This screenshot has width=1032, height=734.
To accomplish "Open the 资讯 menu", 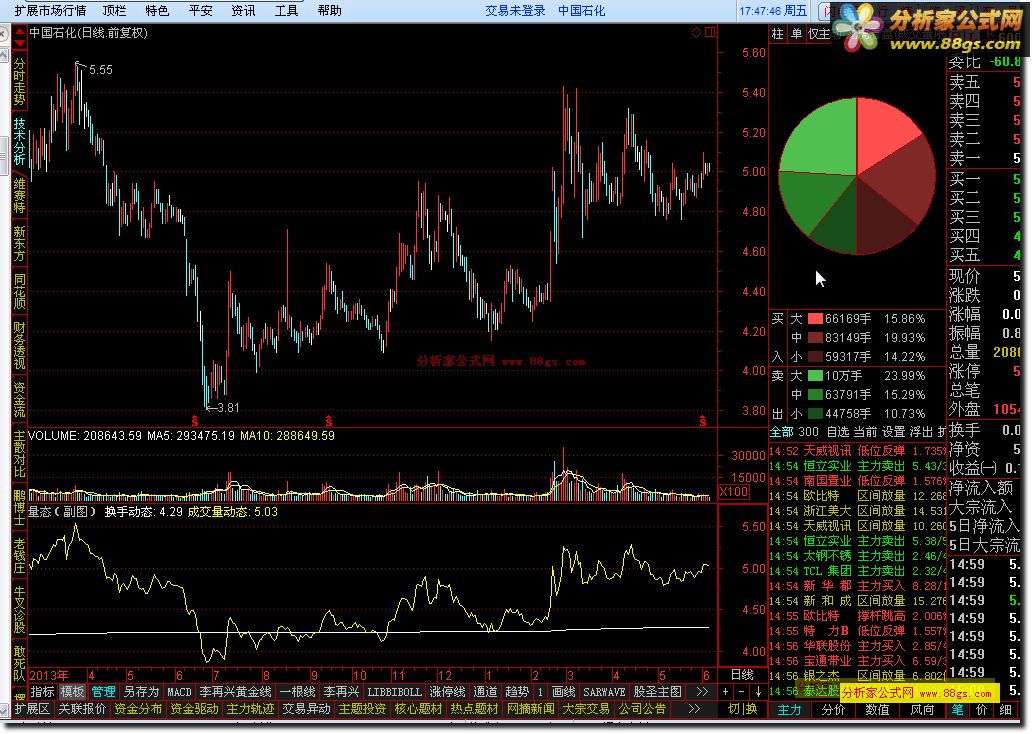I will tap(243, 11).
